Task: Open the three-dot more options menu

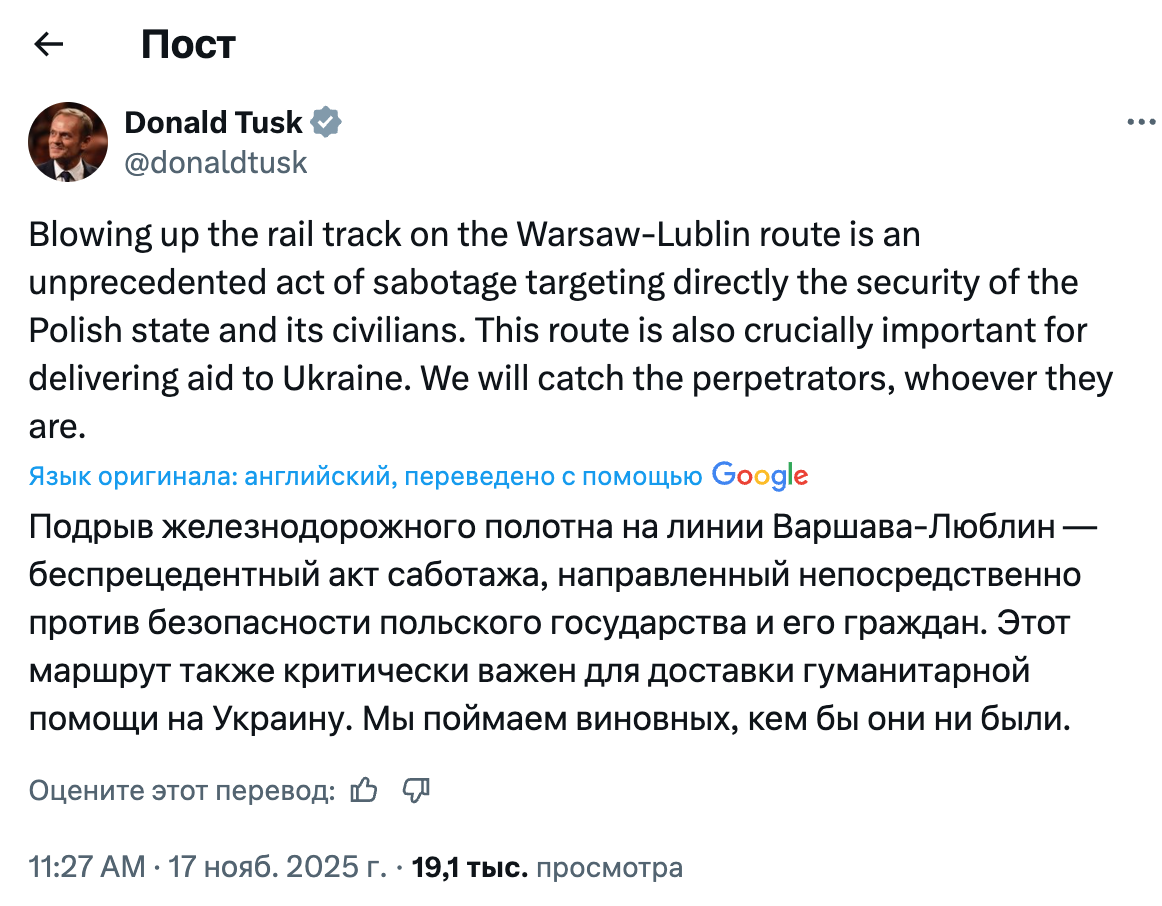Action: pos(1140,122)
